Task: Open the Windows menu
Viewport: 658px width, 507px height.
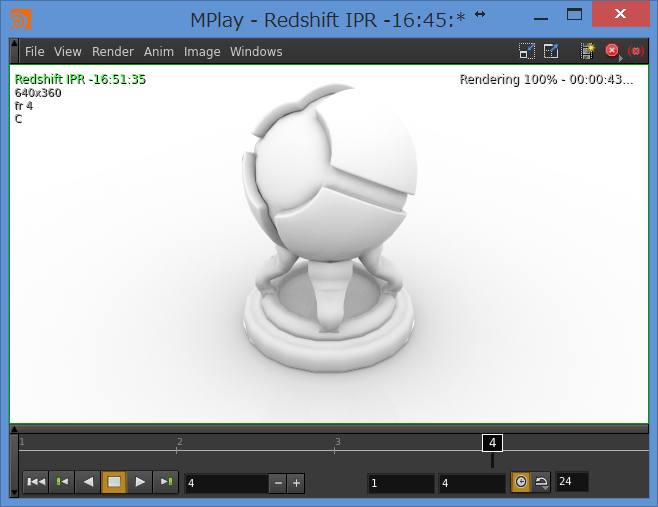Action: (256, 51)
